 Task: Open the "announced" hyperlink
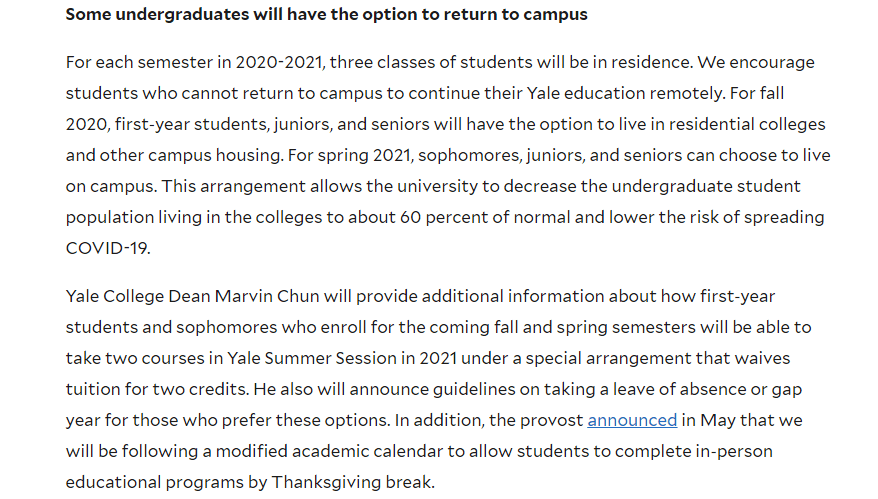pyautogui.click(x=632, y=420)
